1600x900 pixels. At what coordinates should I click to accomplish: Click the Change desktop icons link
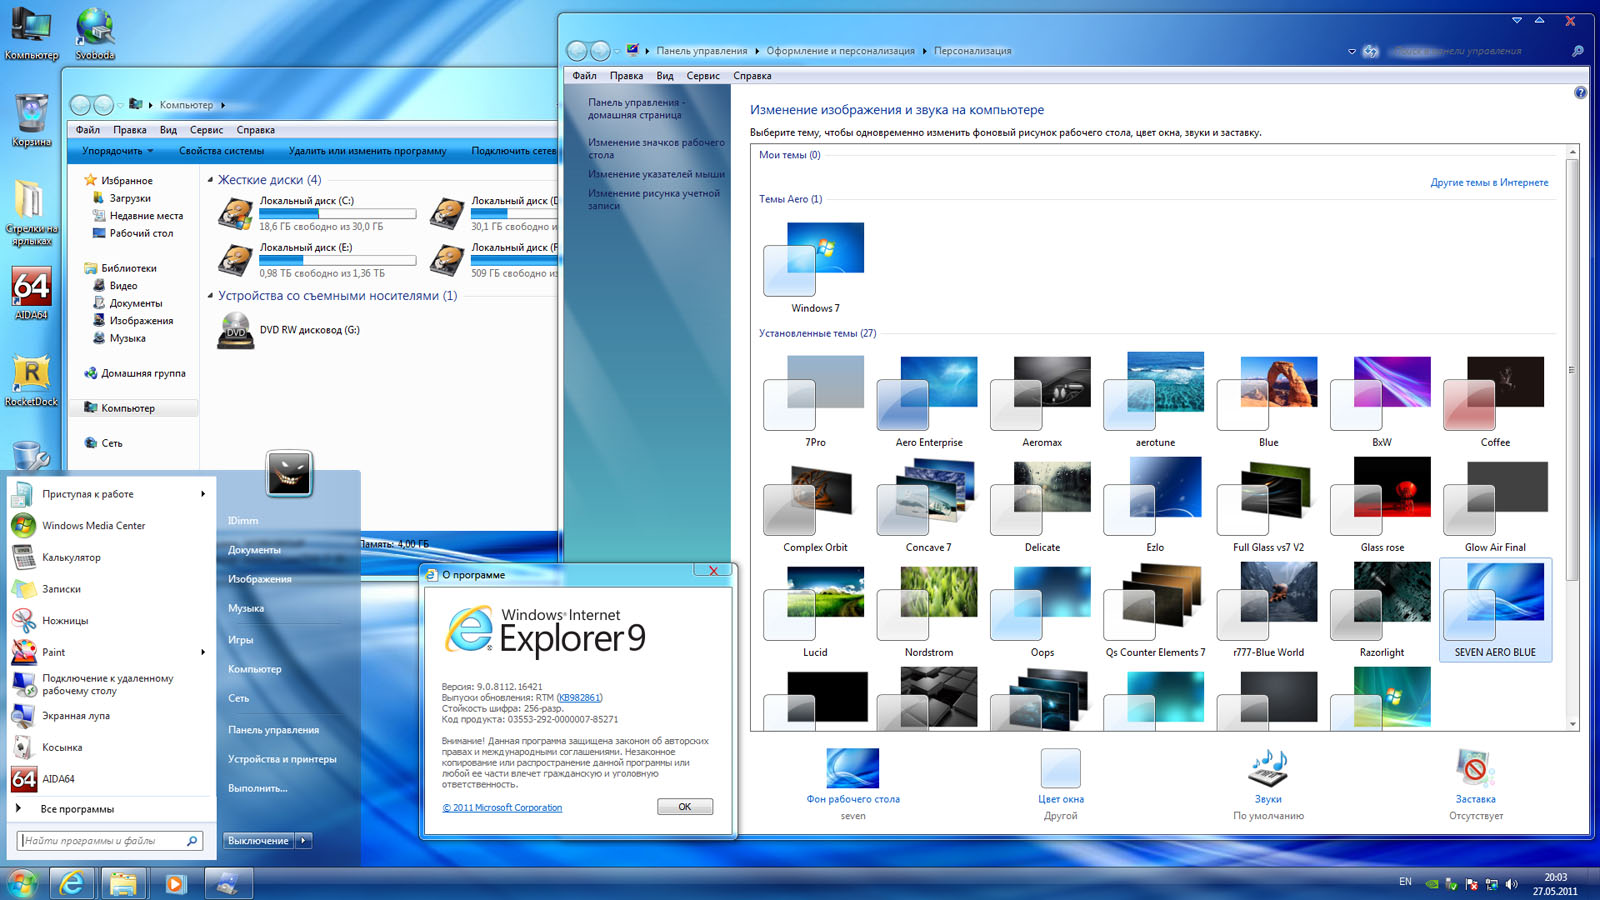pyautogui.click(x=656, y=149)
